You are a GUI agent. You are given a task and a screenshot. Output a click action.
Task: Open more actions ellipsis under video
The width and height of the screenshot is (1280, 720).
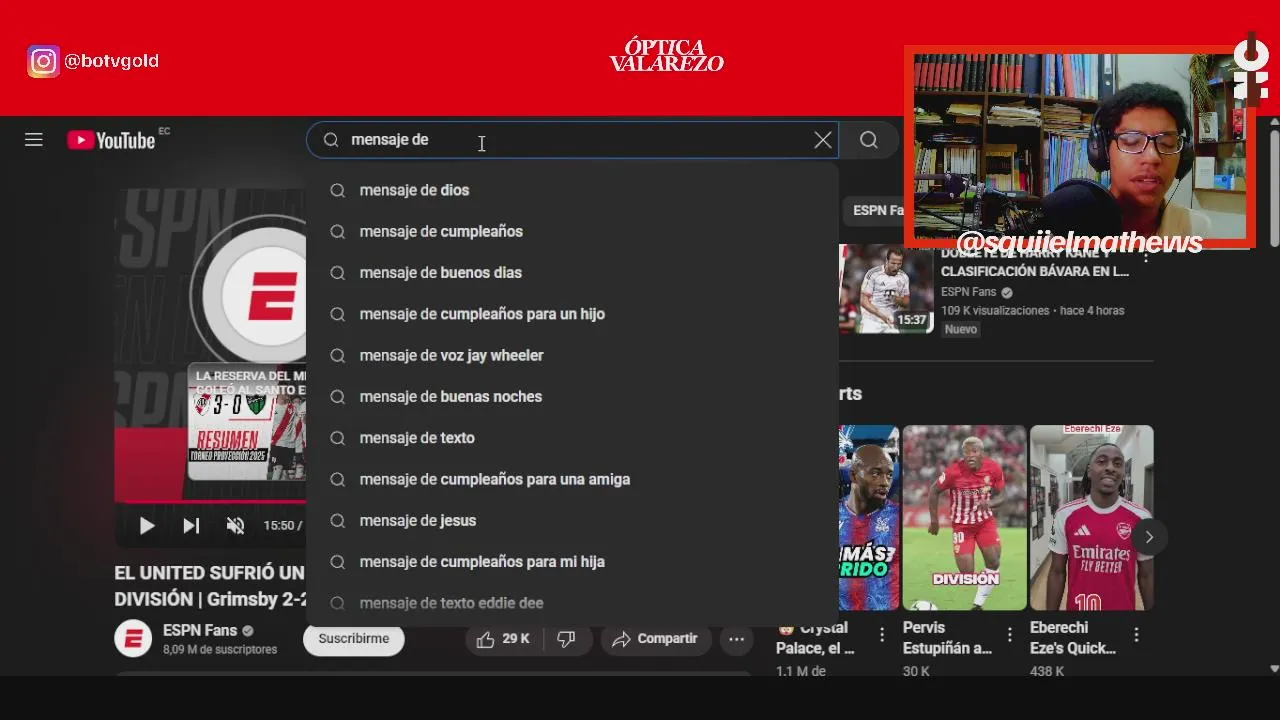point(737,639)
